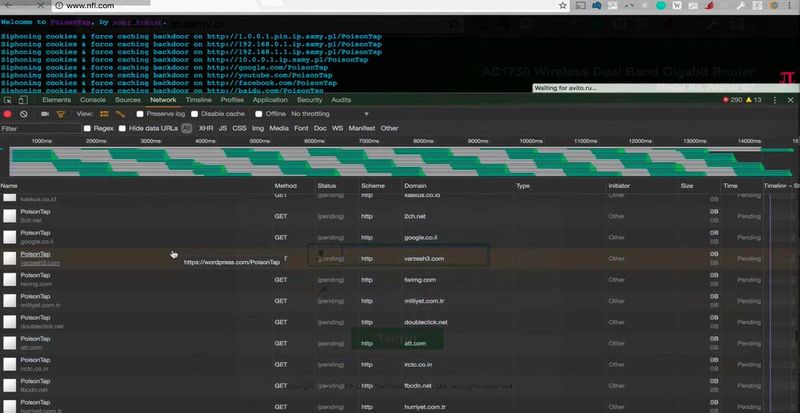Filter requests by Other type
Image resolution: width=800 pixels, height=413 pixels.
[389, 128]
